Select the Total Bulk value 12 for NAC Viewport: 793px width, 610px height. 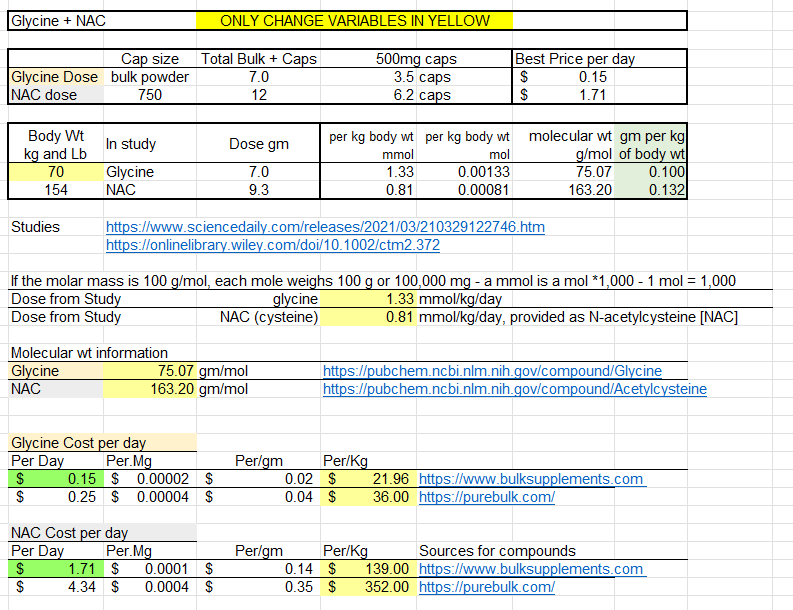258,95
